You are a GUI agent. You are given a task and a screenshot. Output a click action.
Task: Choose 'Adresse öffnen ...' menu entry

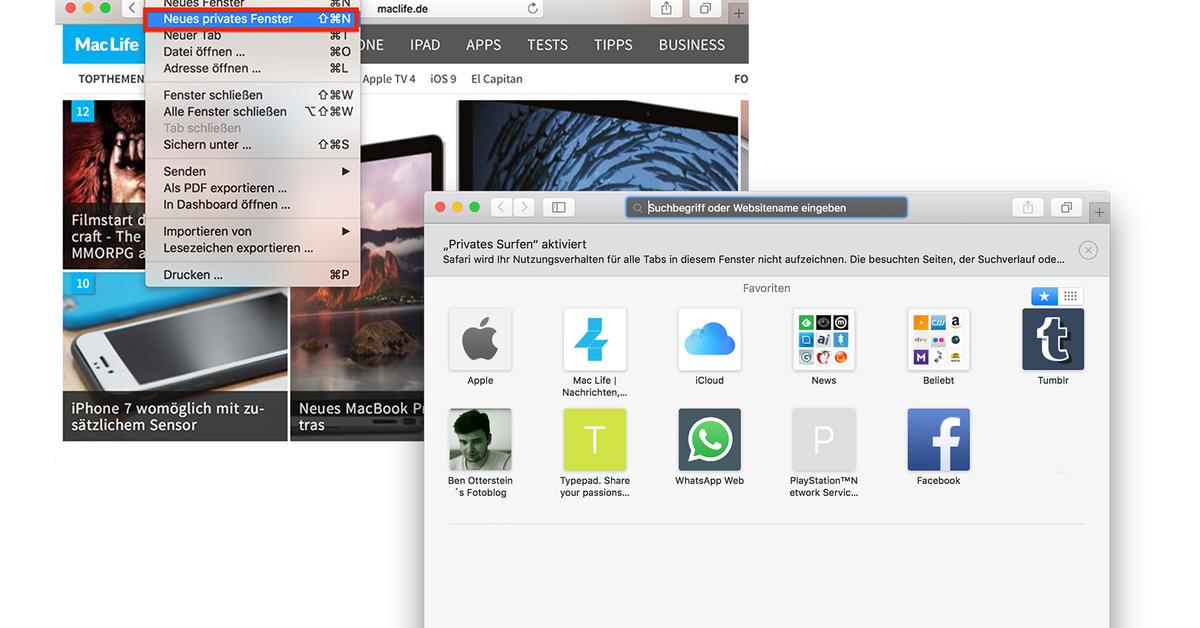[x=253, y=68]
